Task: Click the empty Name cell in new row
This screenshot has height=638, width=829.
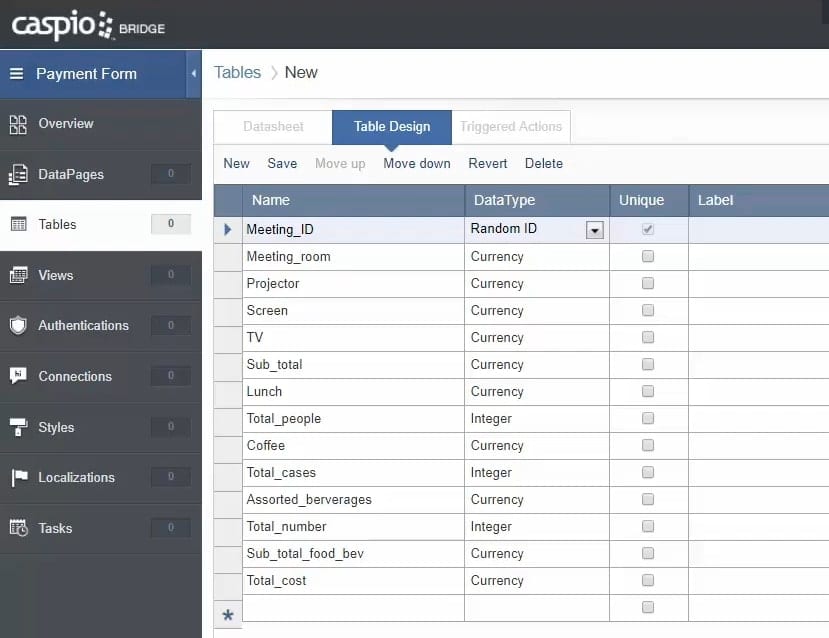Action: pyautogui.click(x=353, y=608)
